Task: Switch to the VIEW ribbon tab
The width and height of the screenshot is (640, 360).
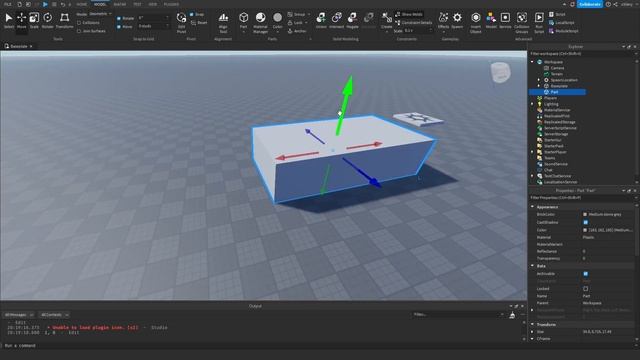Action: pos(153,4)
